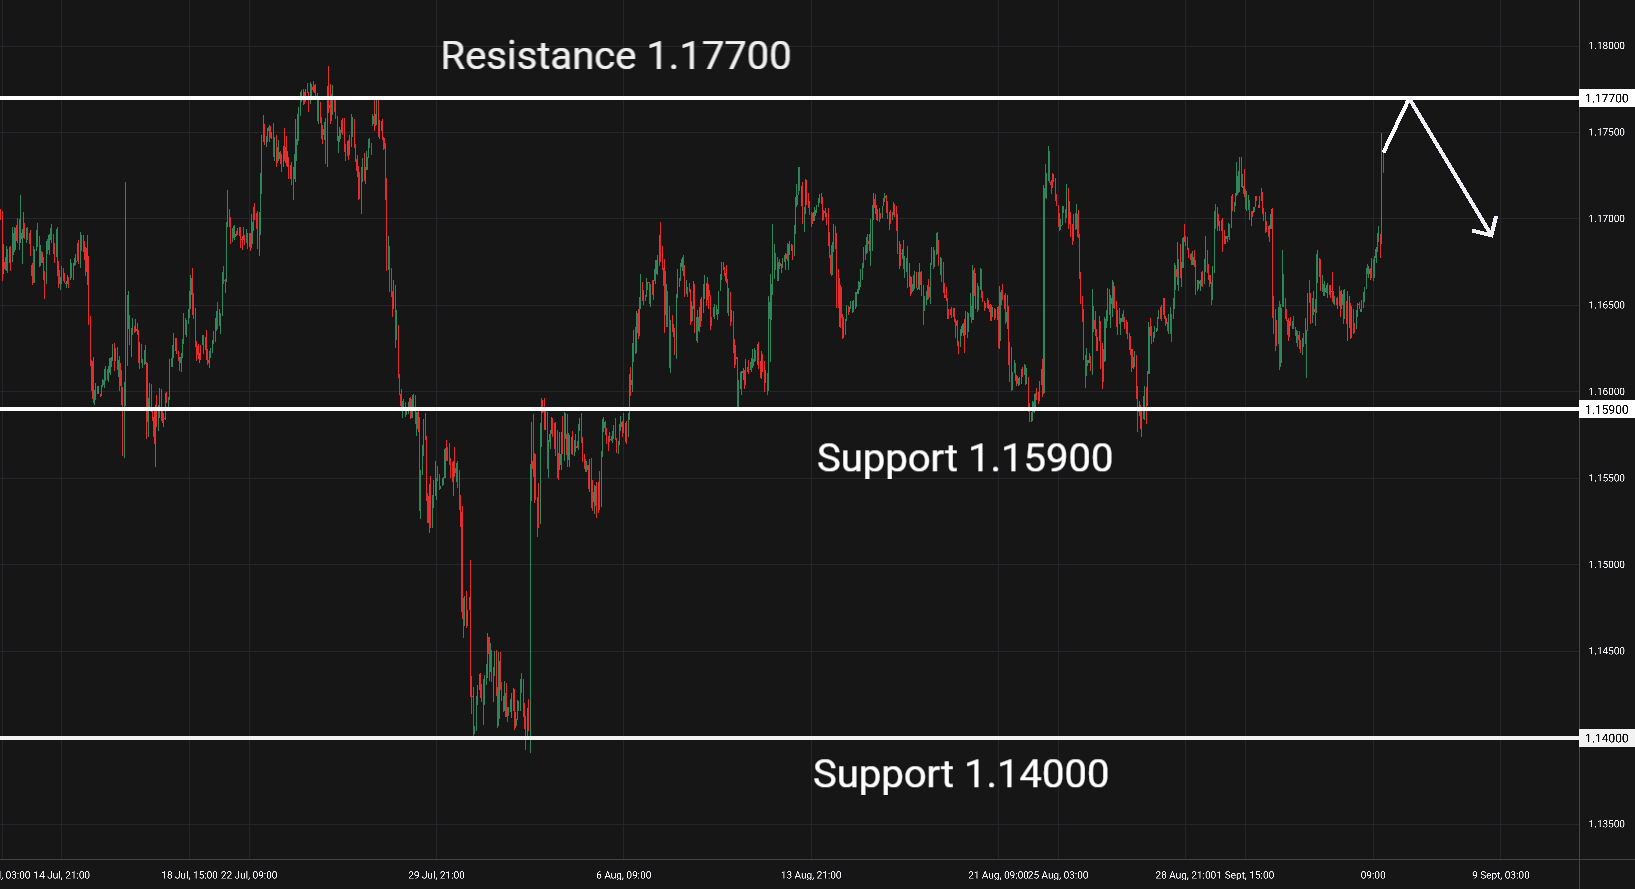Click the 13 Aug, 21:00 time label
This screenshot has width=1635, height=889.
[811, 875]
